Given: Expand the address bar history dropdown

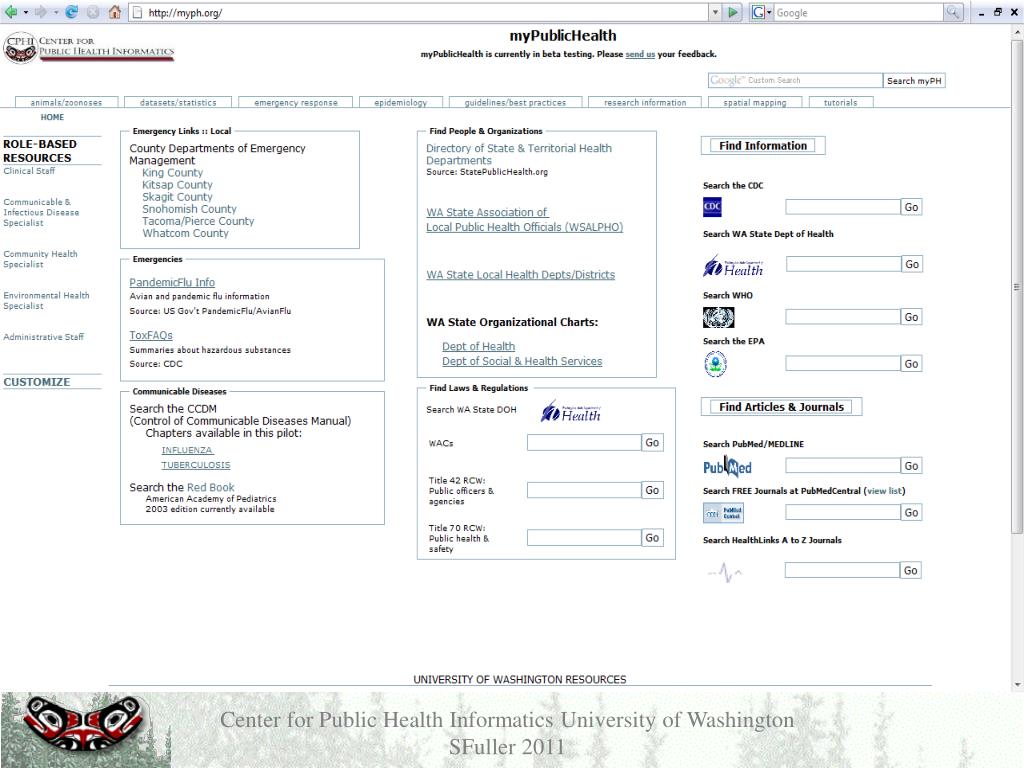Looking at the screenshot, I should tap(716, 12).
